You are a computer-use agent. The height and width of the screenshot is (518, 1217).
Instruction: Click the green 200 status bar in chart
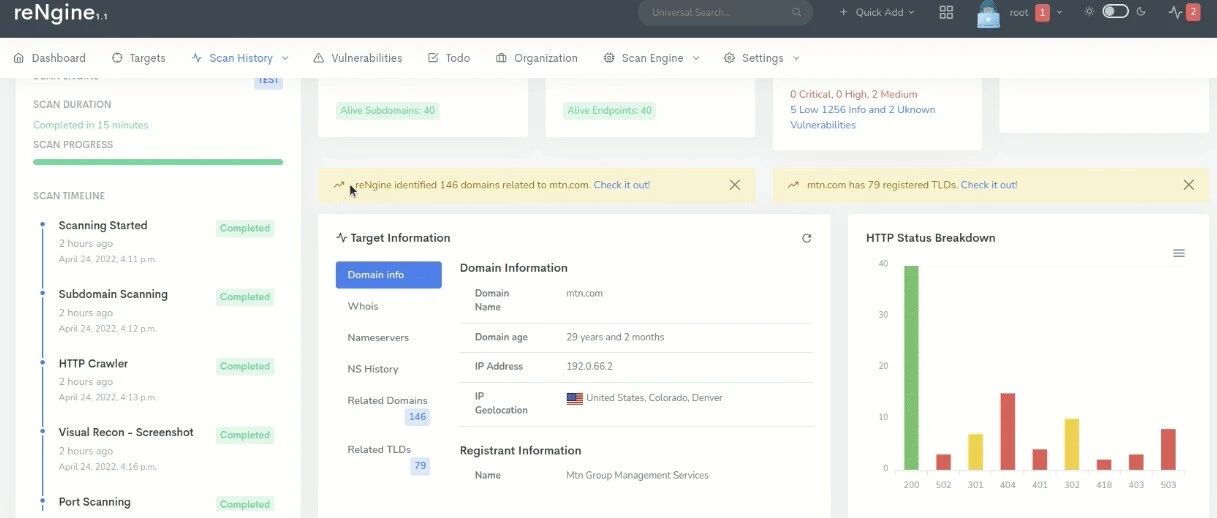click(911, 367)
